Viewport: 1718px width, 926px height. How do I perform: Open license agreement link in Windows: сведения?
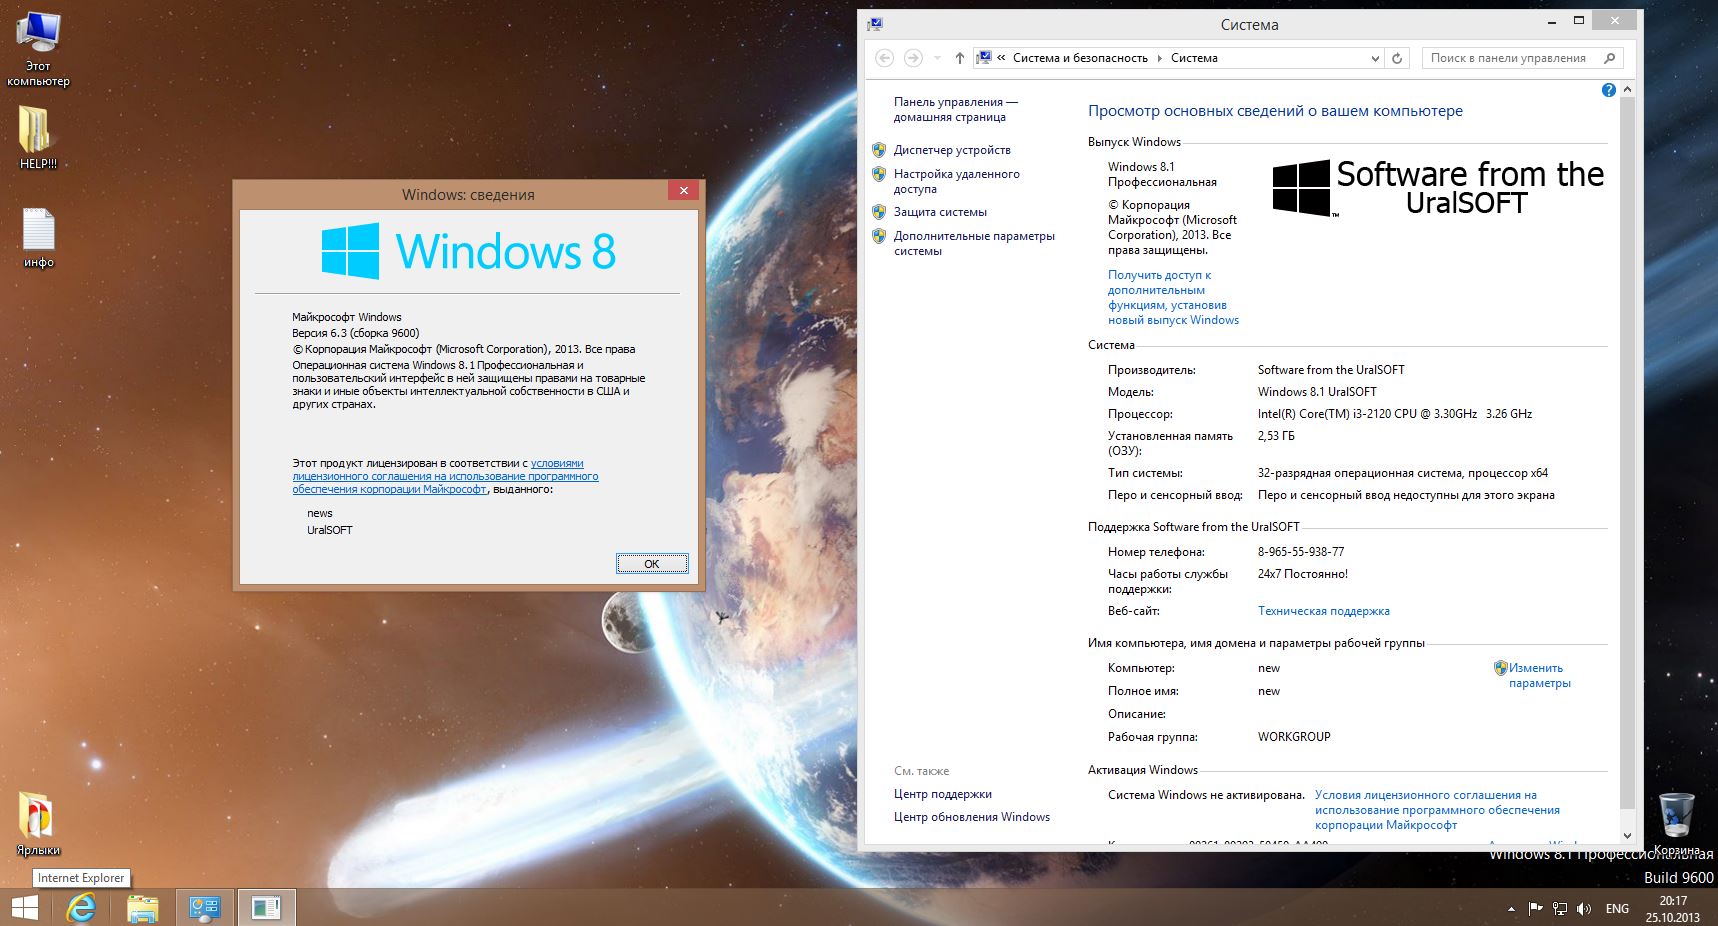[x=445, y=476]
